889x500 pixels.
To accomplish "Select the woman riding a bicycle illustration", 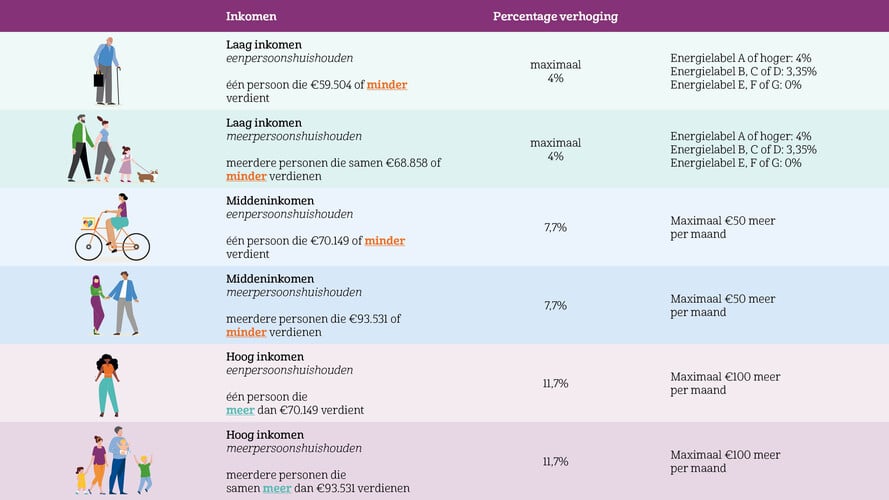I will click(112, 228).
